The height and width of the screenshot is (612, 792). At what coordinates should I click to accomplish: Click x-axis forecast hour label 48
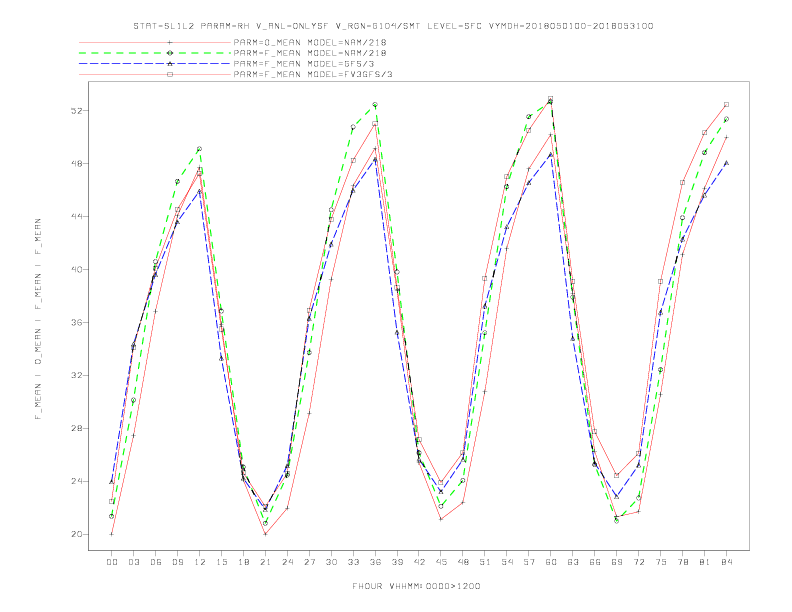coord(463,562)
